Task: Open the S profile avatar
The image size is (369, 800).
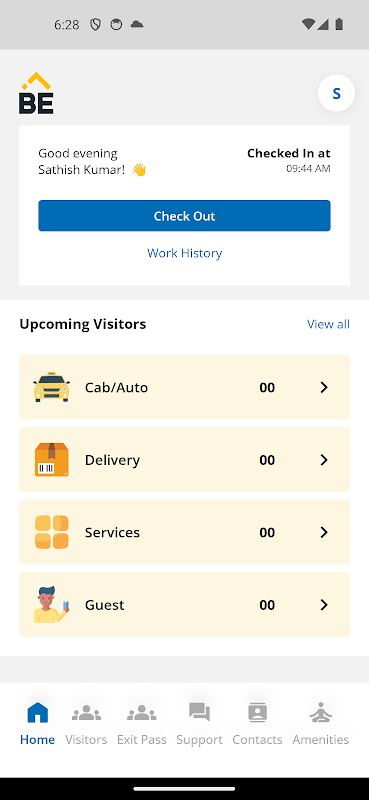Action: (336, 93)
